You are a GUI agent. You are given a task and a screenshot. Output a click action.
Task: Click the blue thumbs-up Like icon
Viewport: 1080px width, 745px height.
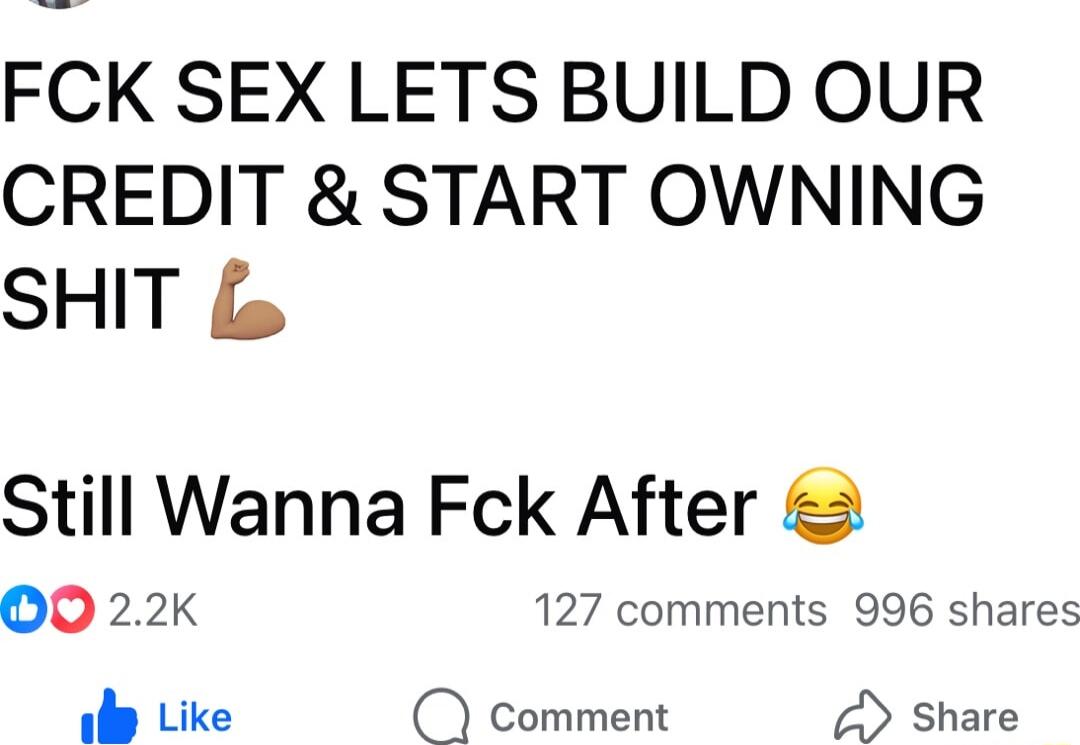tap(110, 716)
